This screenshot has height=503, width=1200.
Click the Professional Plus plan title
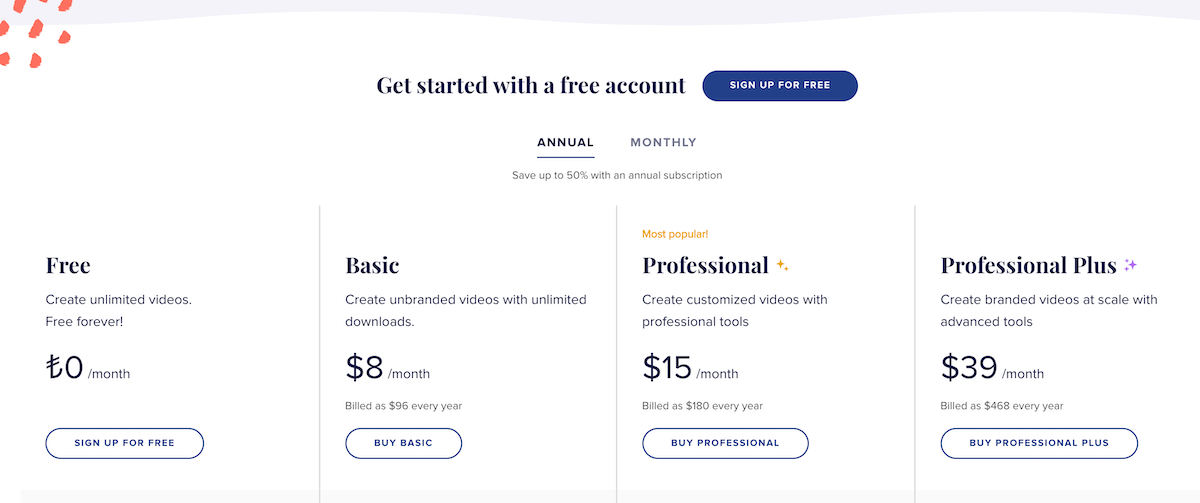pos(1028,266)
